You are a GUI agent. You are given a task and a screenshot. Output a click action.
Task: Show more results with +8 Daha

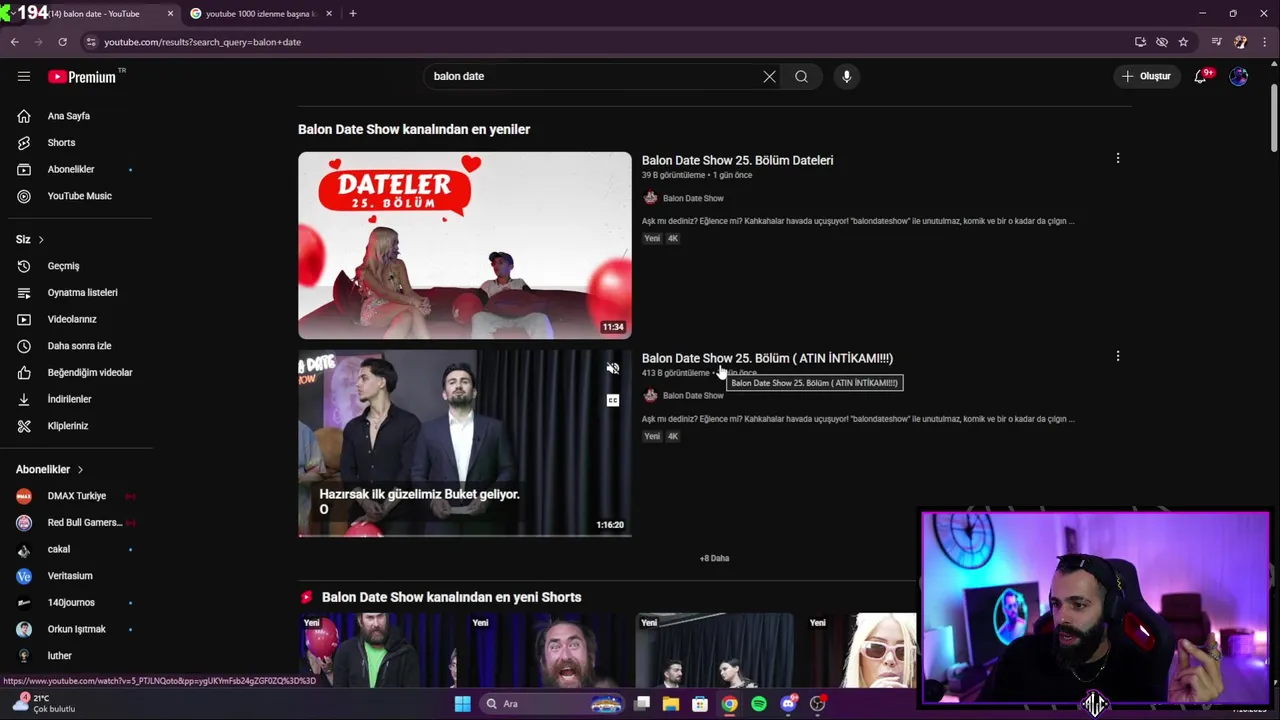click(714, 558)
